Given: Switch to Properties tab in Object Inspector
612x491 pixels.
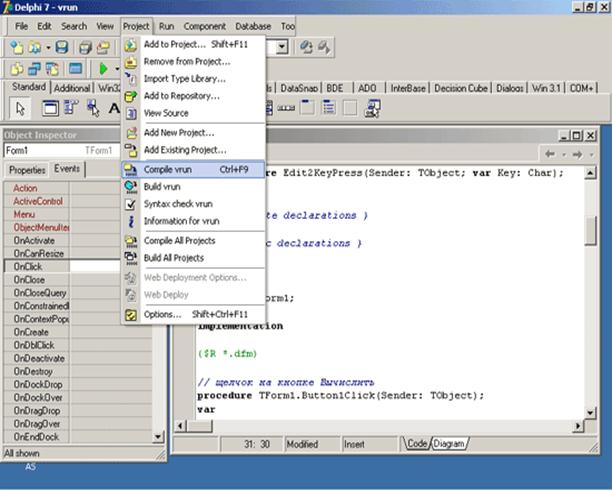Looking at the screenshot, I should (27, 170).
